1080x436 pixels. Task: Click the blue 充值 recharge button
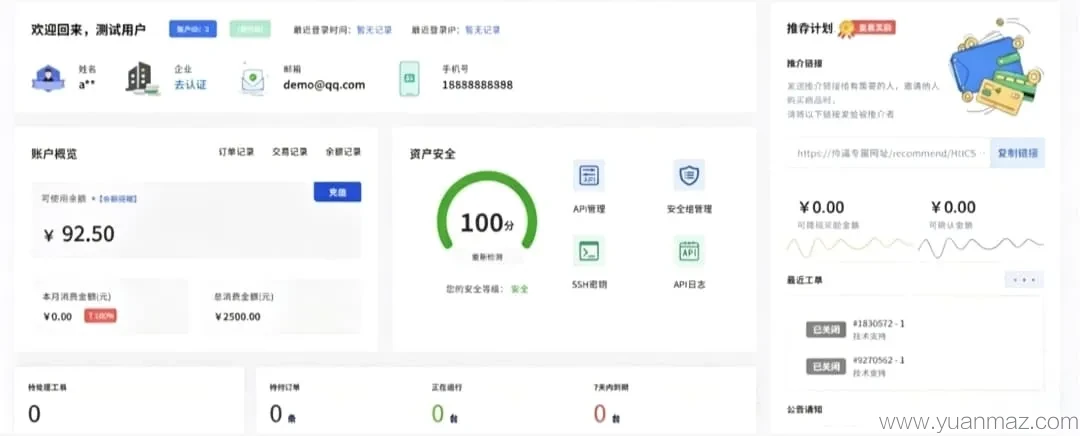pyautogui.click(x=338, y=192)
